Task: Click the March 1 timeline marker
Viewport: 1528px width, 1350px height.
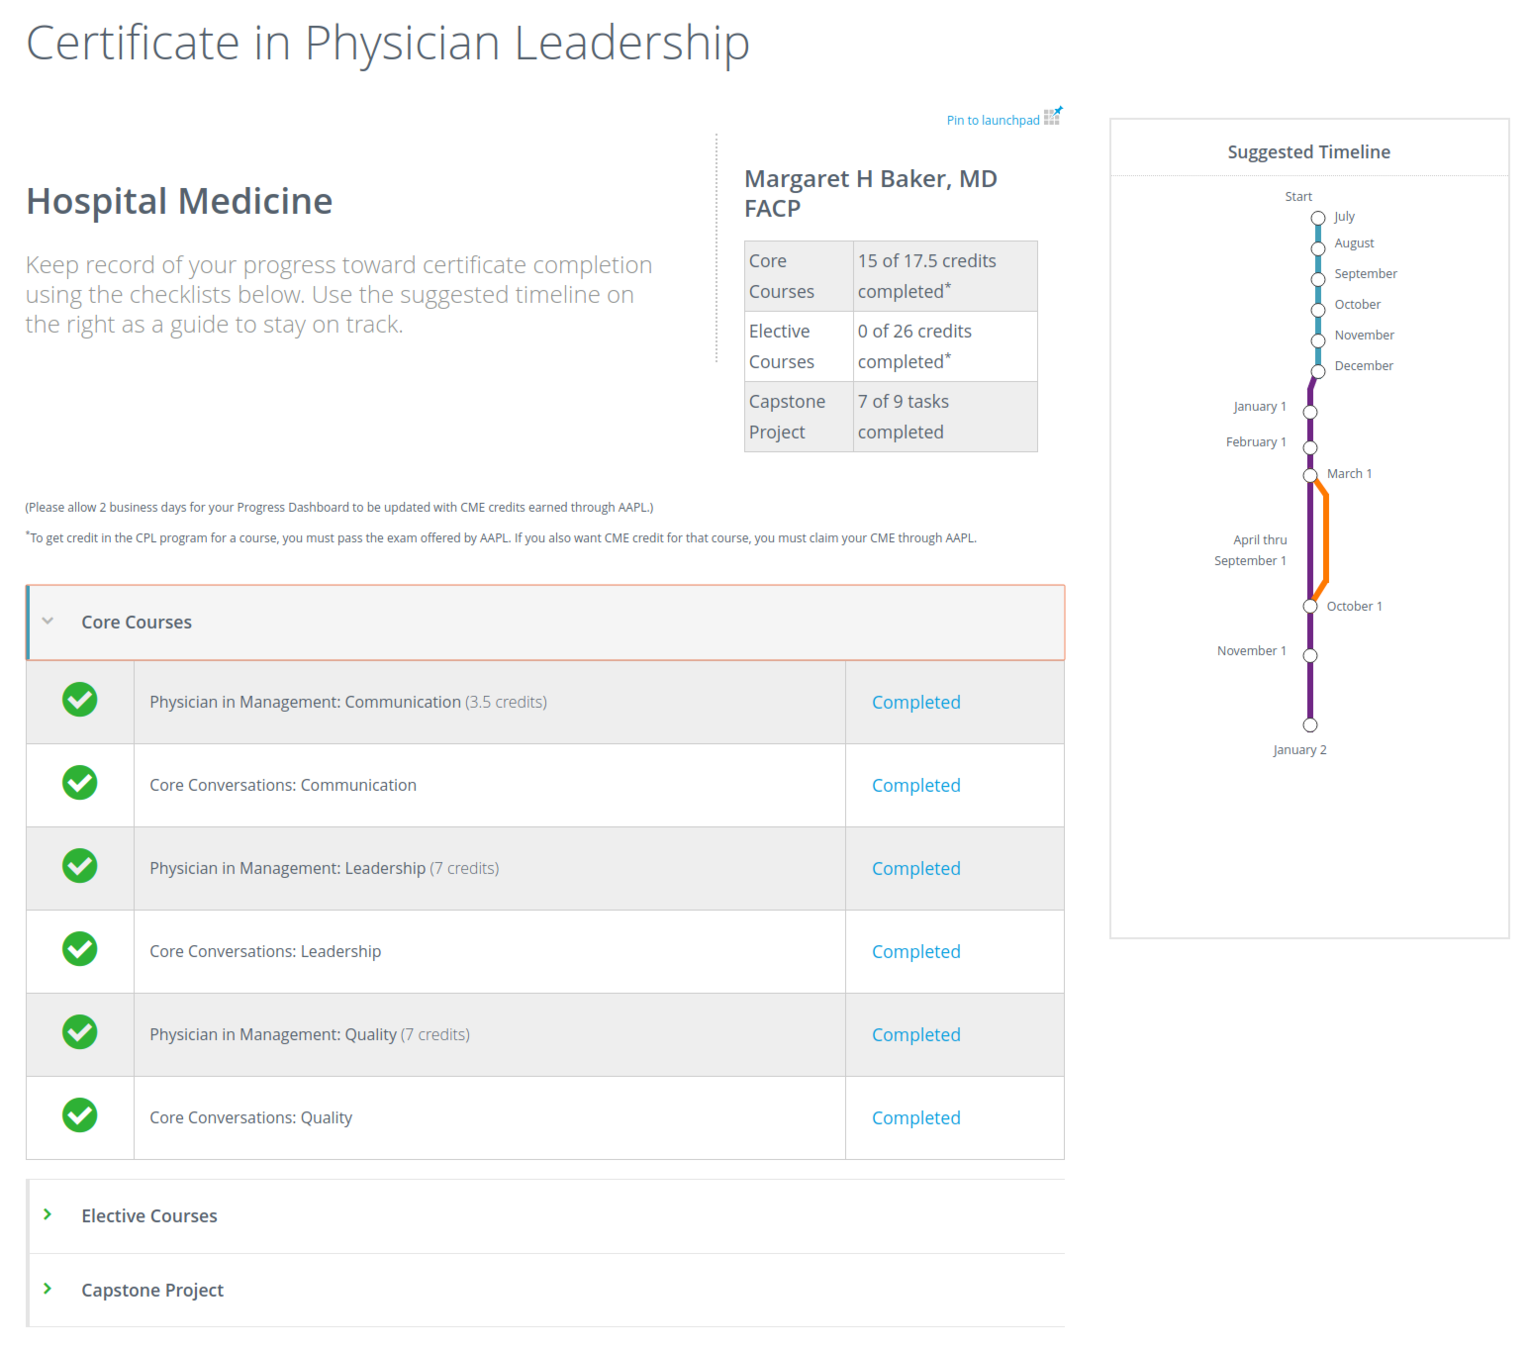Action: point(1310,475)
